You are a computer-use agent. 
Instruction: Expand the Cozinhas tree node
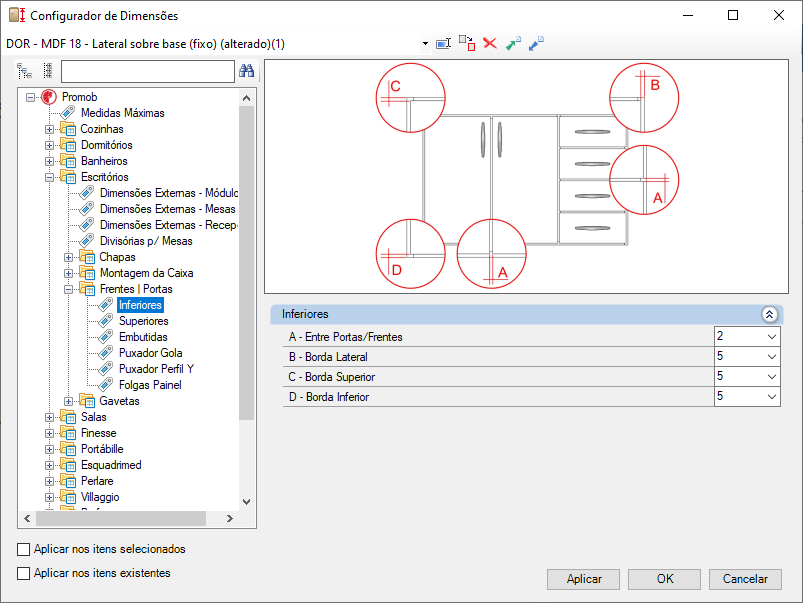[x=50, y=129]
